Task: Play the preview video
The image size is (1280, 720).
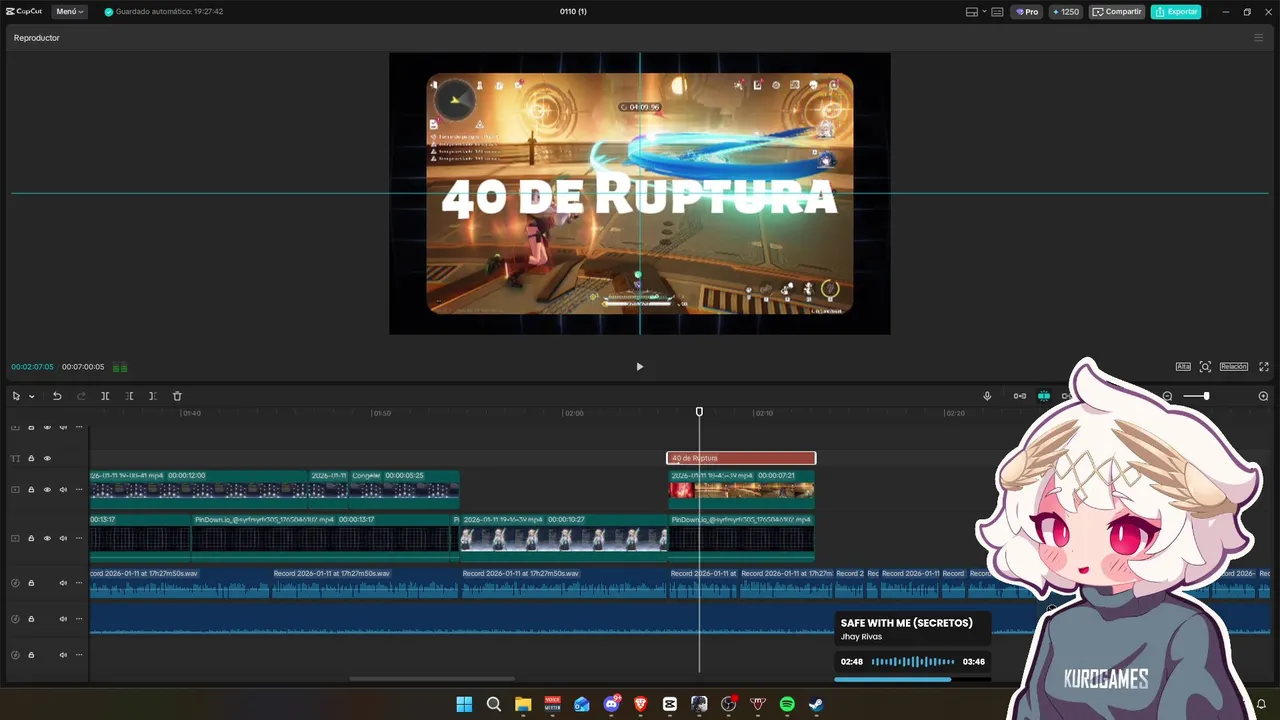Action: click(x=640, y=367)
